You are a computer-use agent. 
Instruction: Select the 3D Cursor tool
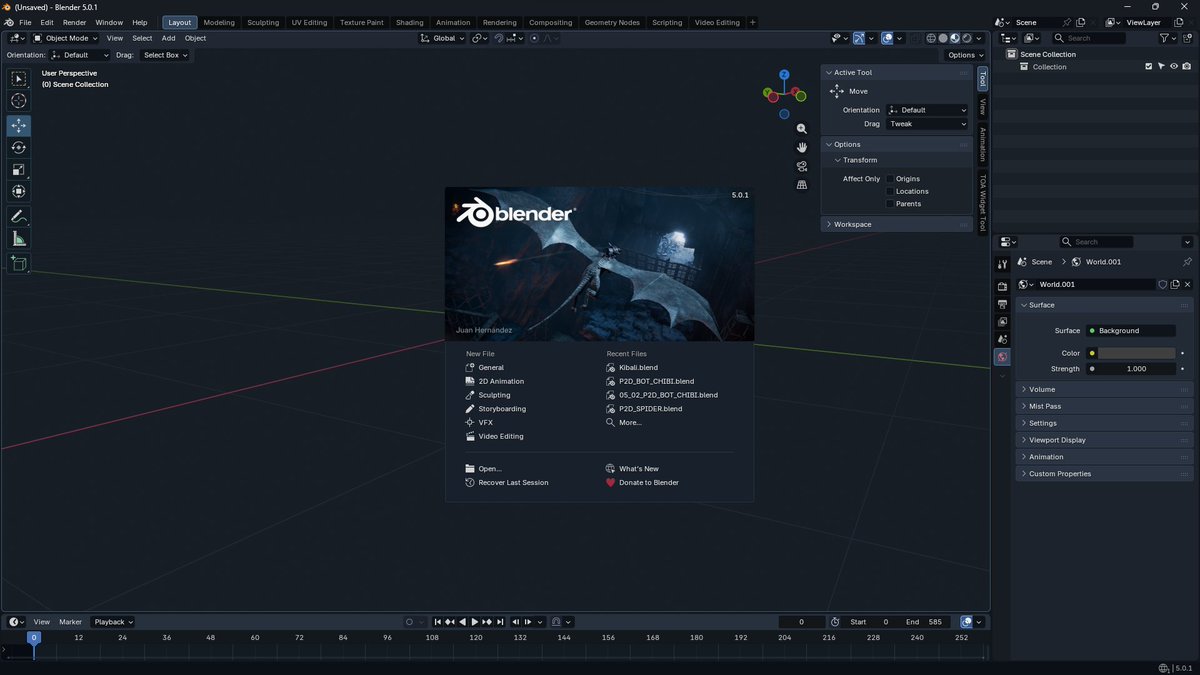pos(18,101)
